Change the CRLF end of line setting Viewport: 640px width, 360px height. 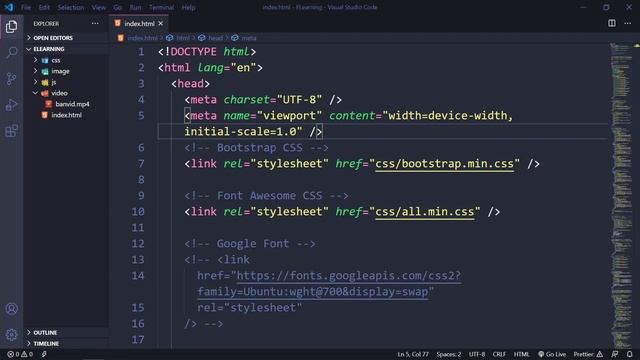coord(499,354)
